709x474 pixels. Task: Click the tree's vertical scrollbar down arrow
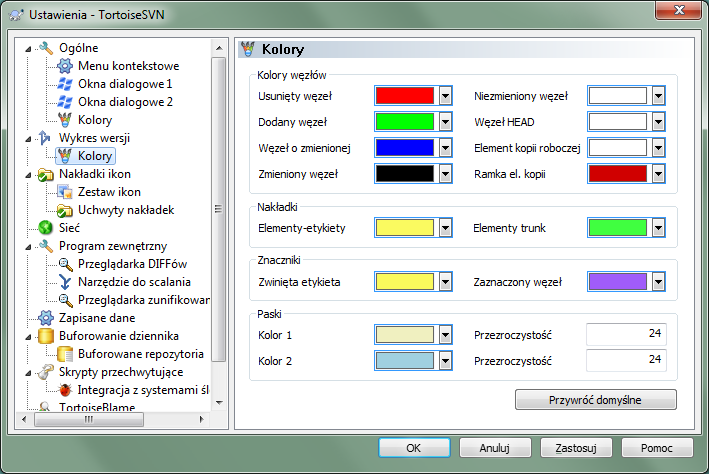(x=219, y=403)
